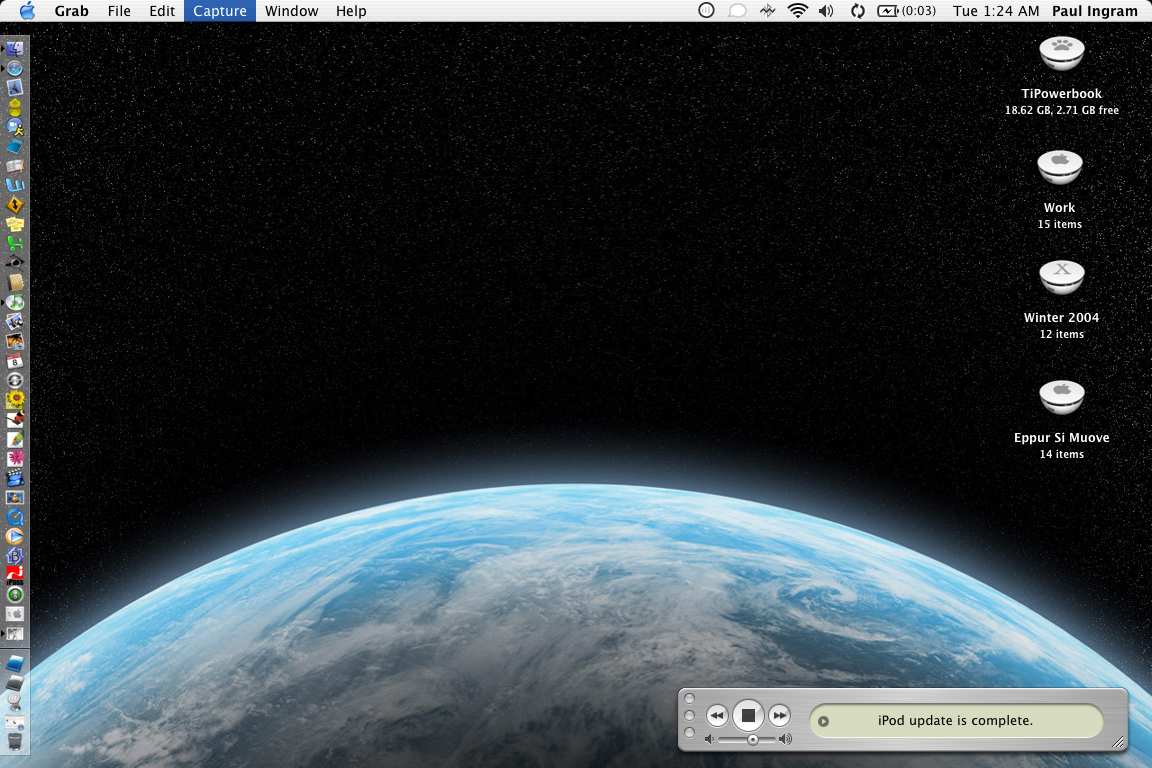Open the Trash in the Dock
The image size is (1152, 768).
click(x=15, y=741)
